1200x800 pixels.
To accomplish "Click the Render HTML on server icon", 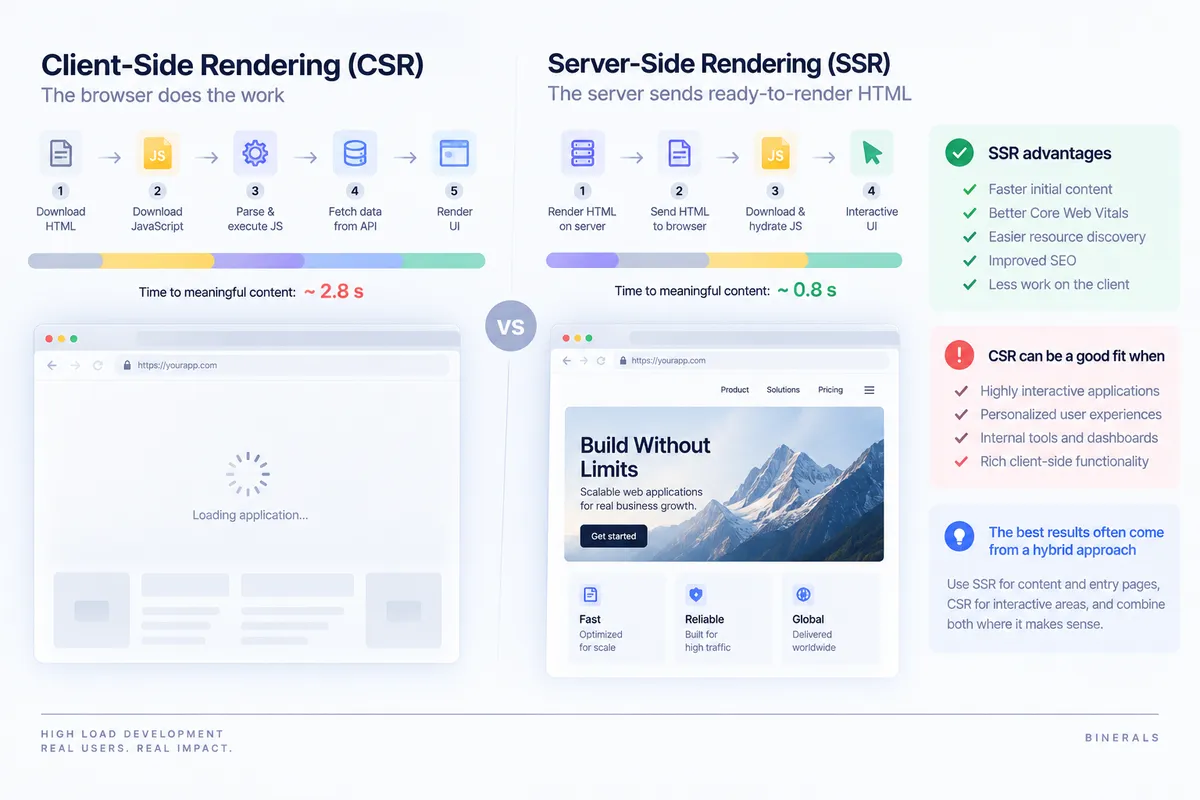I will (582, 153).
